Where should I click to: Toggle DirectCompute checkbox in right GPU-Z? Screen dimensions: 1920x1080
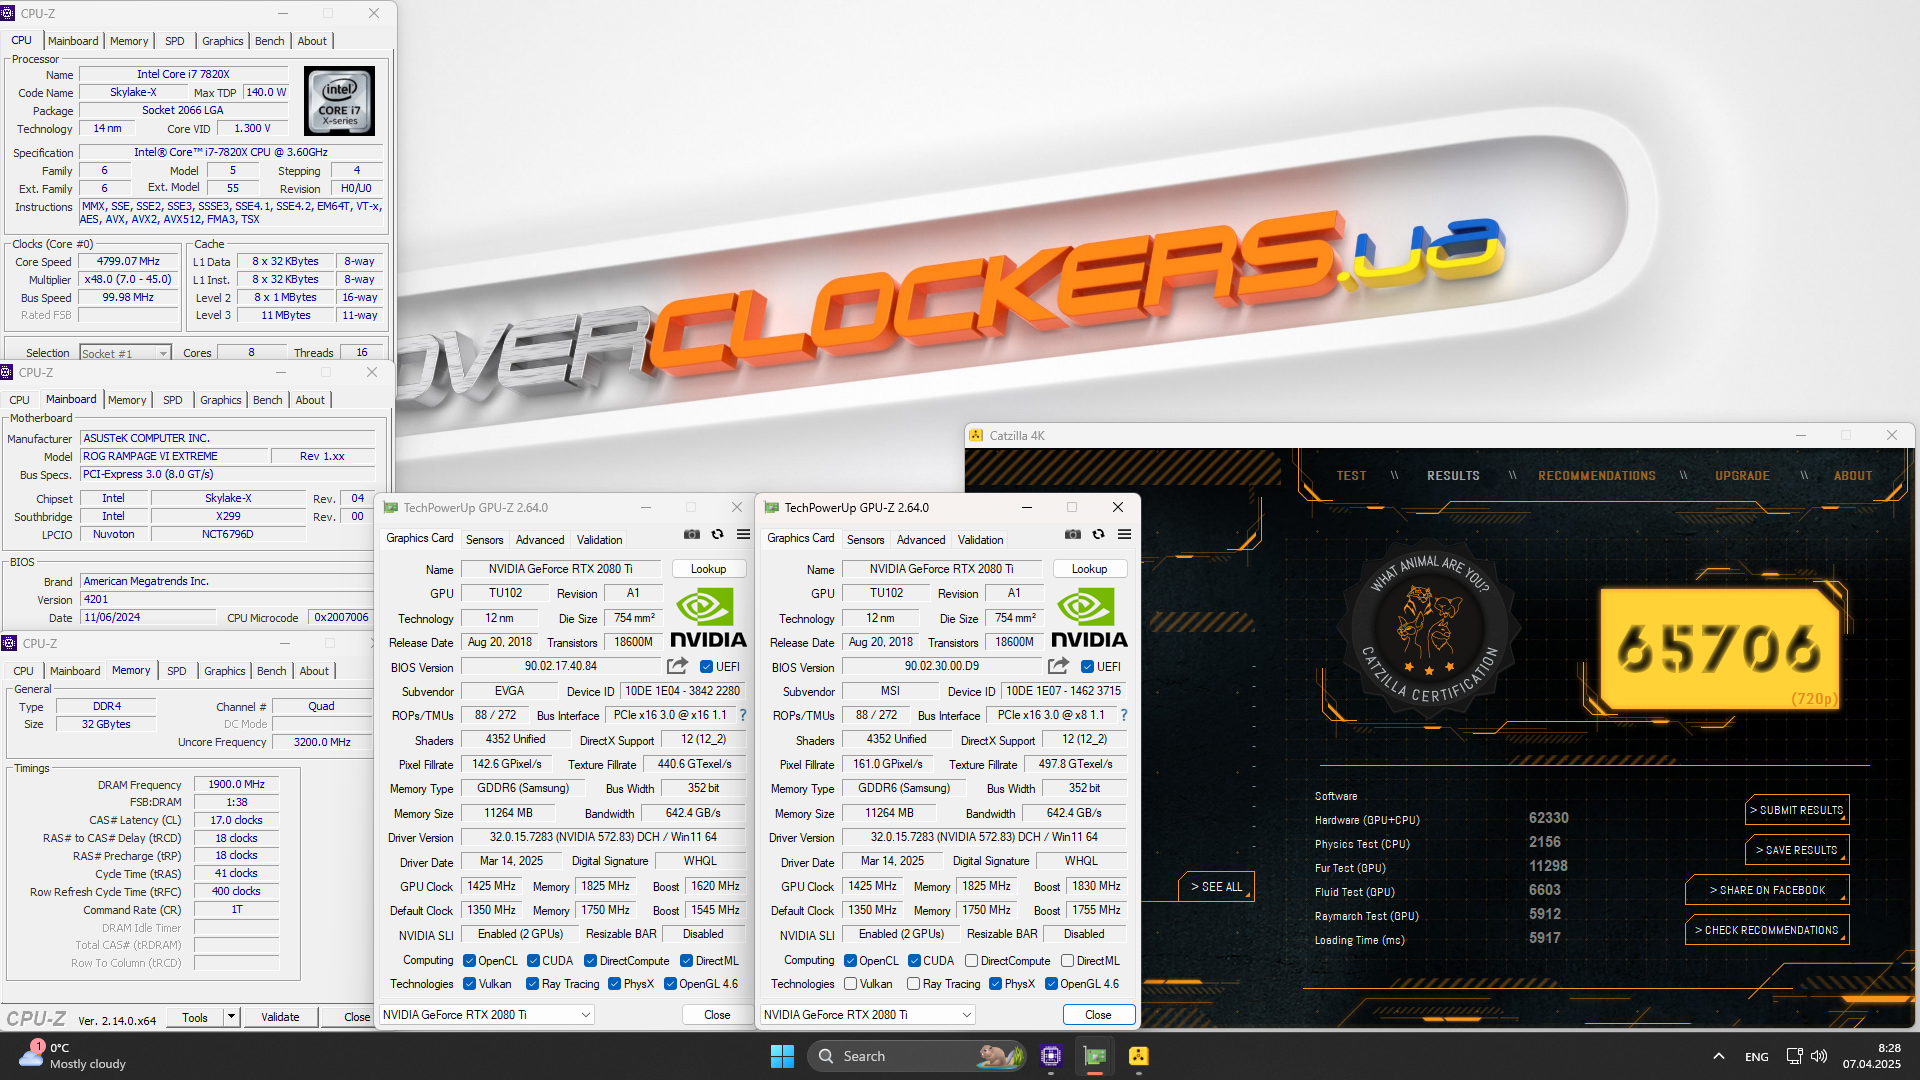pyautogui.click(x=971, y=961)
